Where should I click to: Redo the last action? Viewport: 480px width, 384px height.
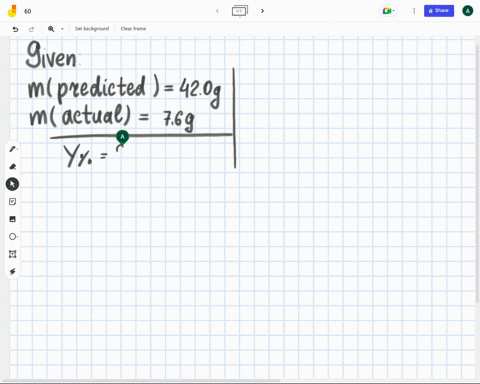[31, 29]
